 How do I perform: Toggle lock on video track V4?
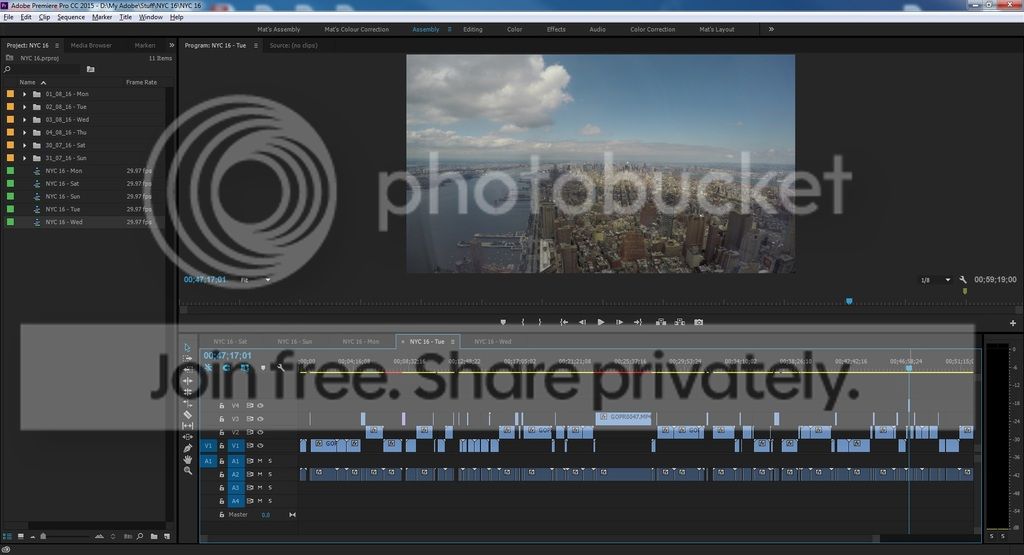coord(222,405)
